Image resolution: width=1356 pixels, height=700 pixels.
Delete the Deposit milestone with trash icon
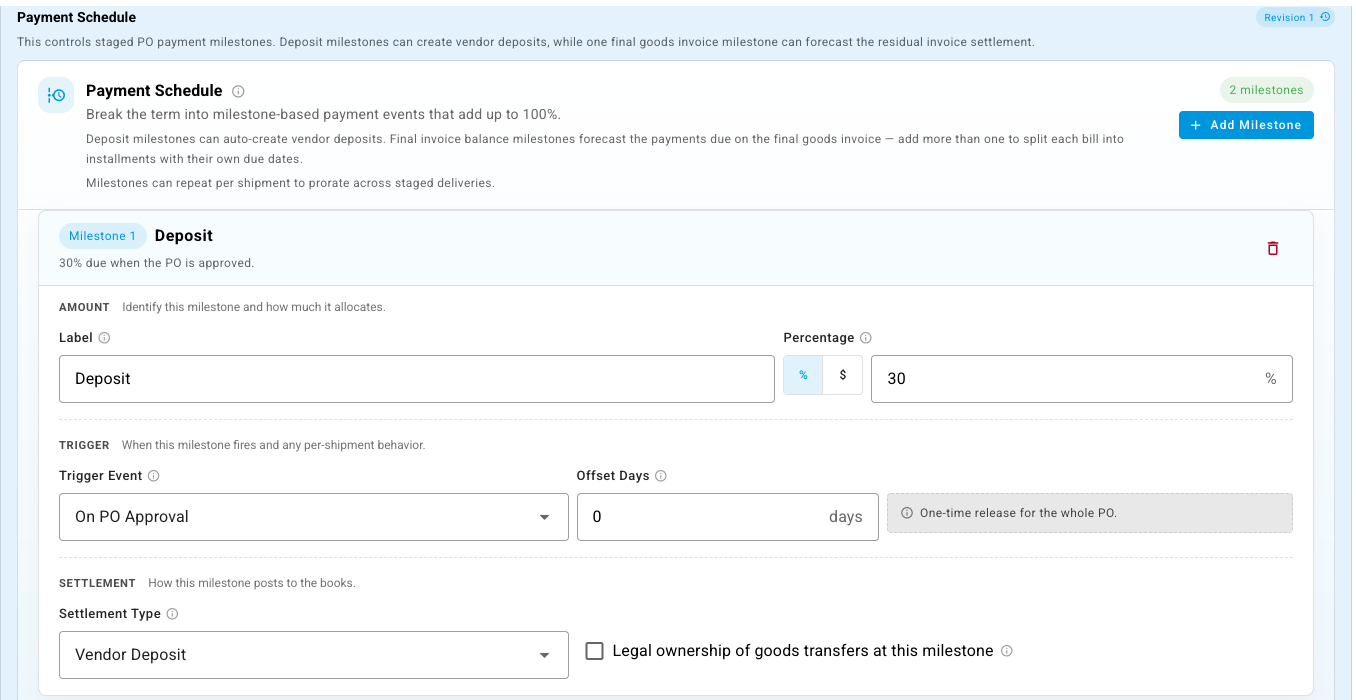(1273, 248)
